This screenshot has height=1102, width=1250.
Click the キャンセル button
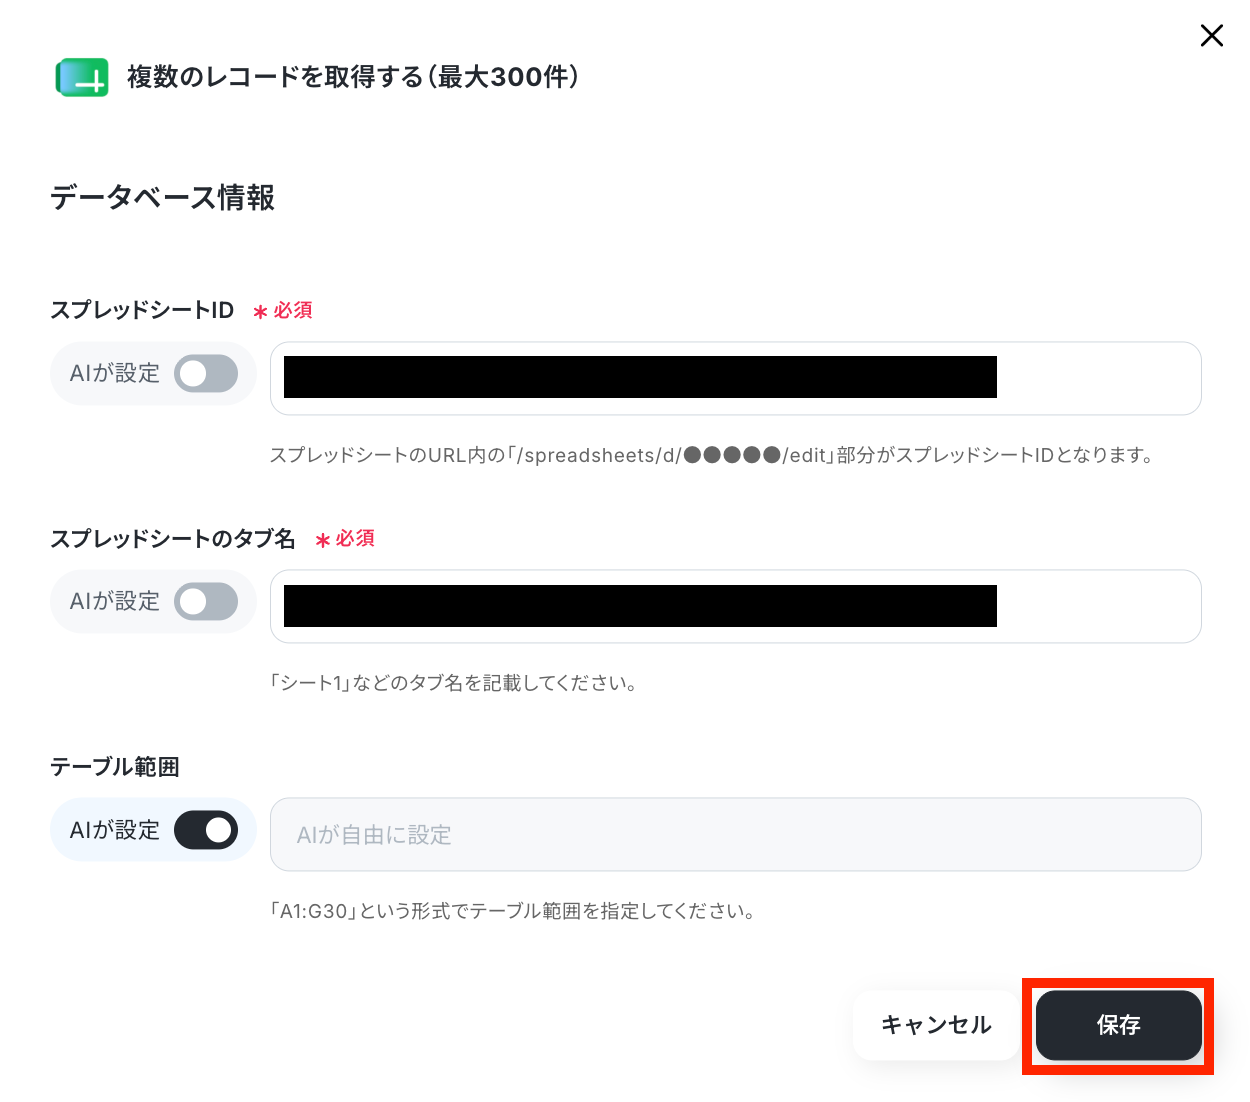[936, 1025]
